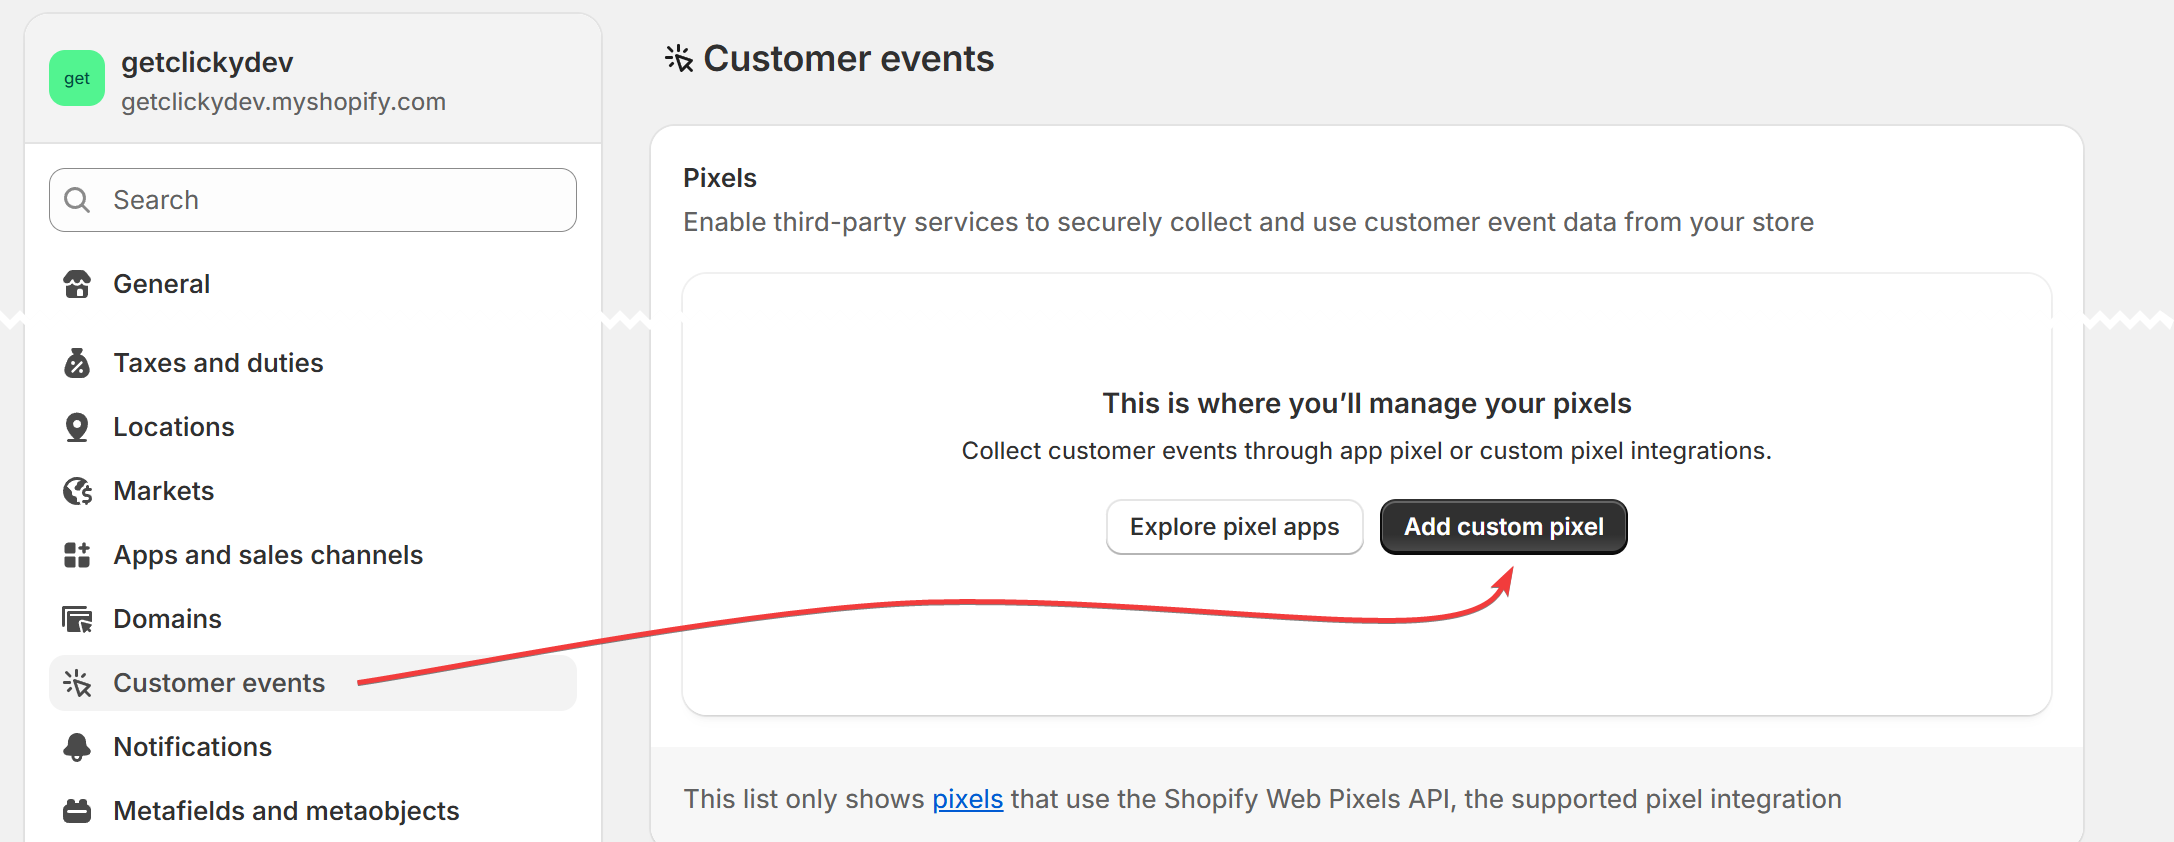Click the Domains icon in the sidebar
The height and width of the screenshot is (842, 2174).
[x=77, y=619]
